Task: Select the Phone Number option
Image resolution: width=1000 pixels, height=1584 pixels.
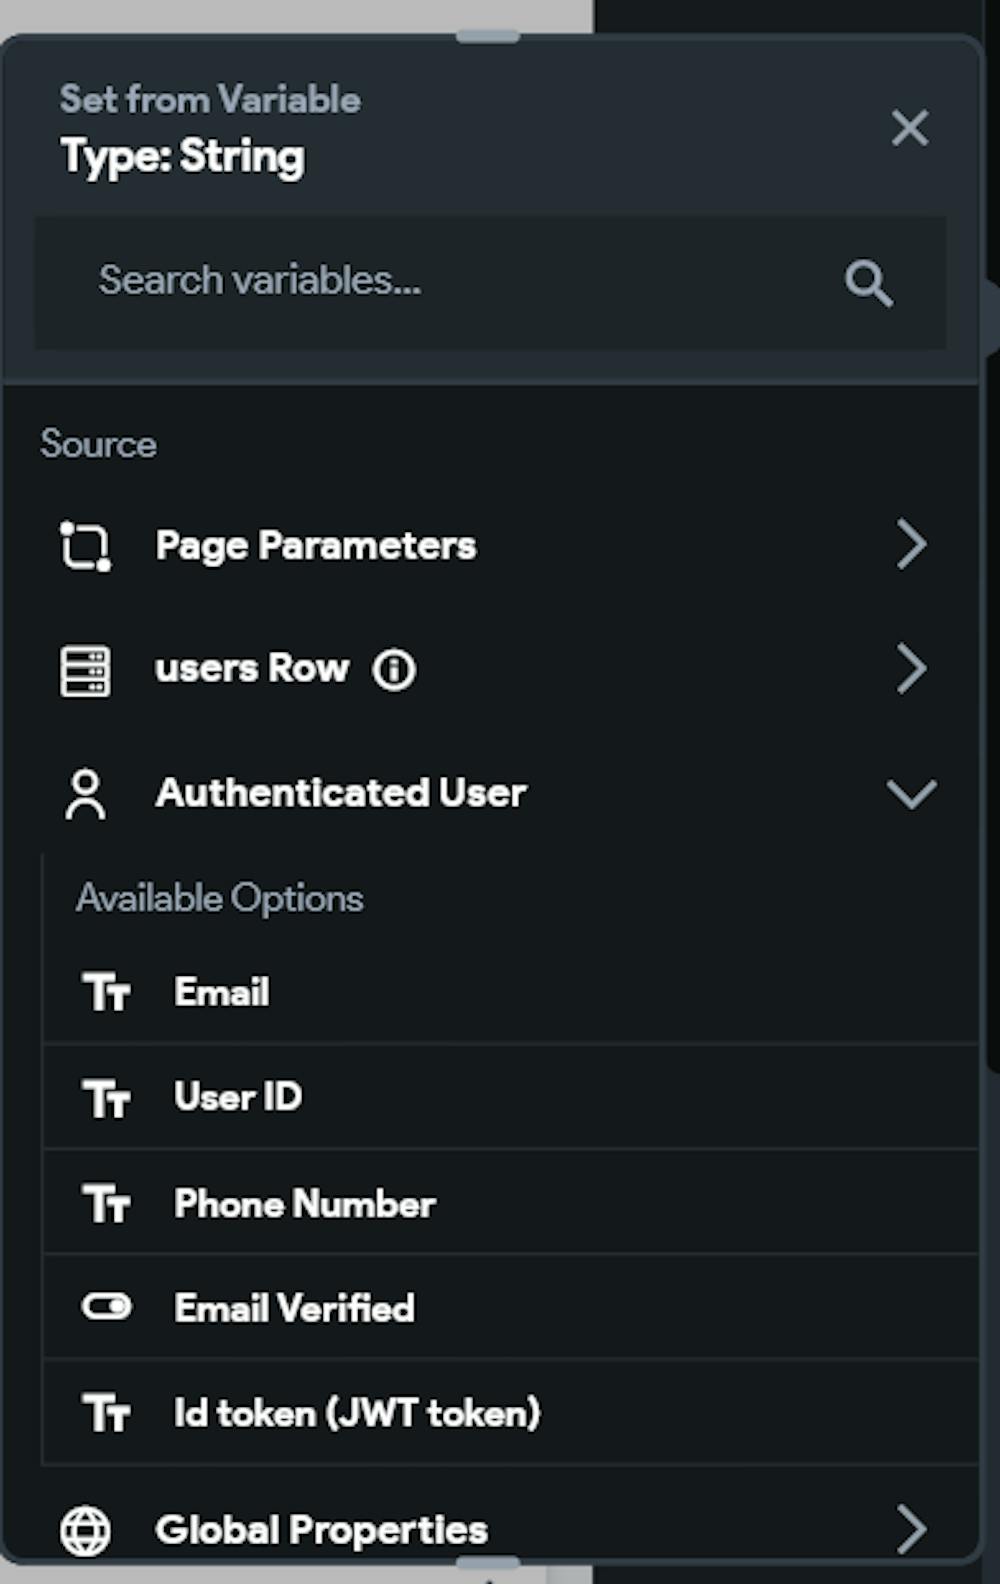Action: click(305, 1203)
